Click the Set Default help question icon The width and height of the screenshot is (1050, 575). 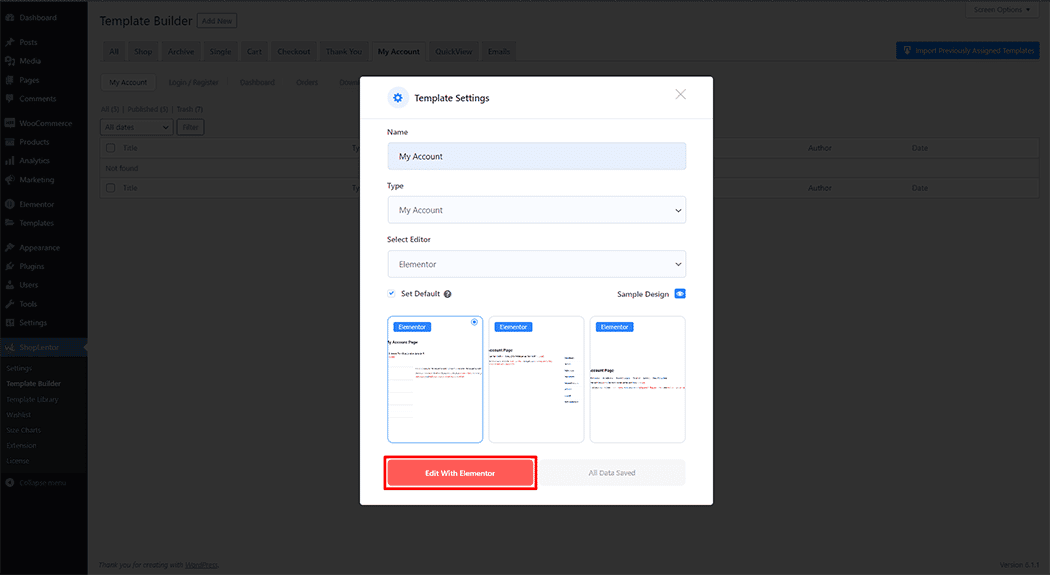[x=447, y=294]
